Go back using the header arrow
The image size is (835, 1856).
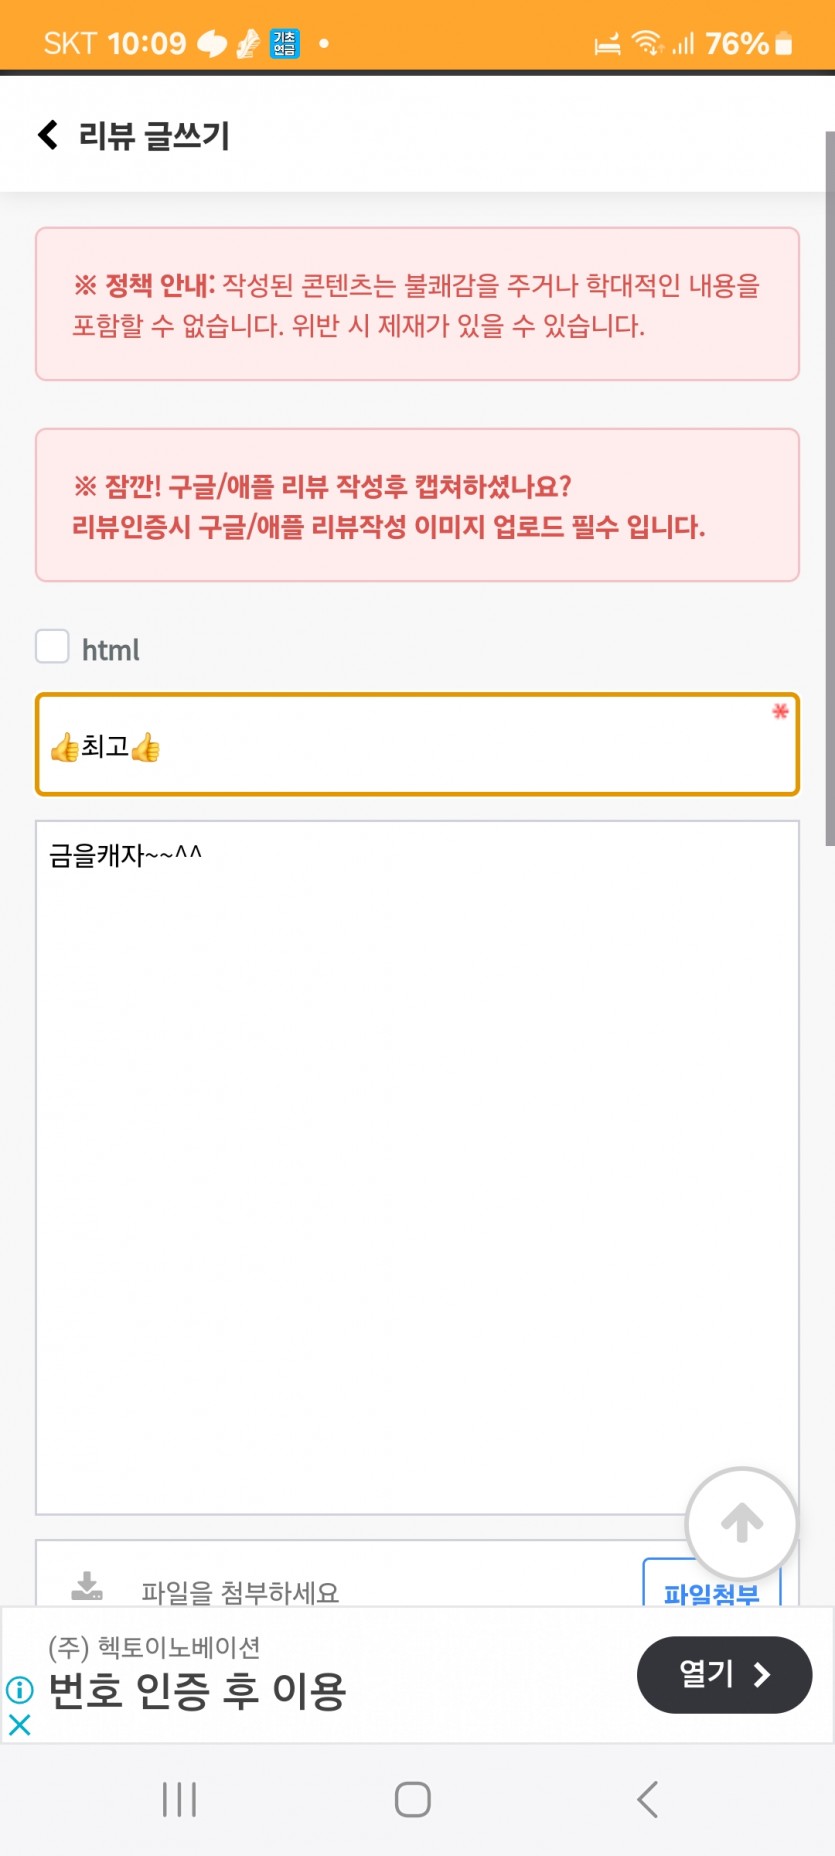(x=47, y=135)
